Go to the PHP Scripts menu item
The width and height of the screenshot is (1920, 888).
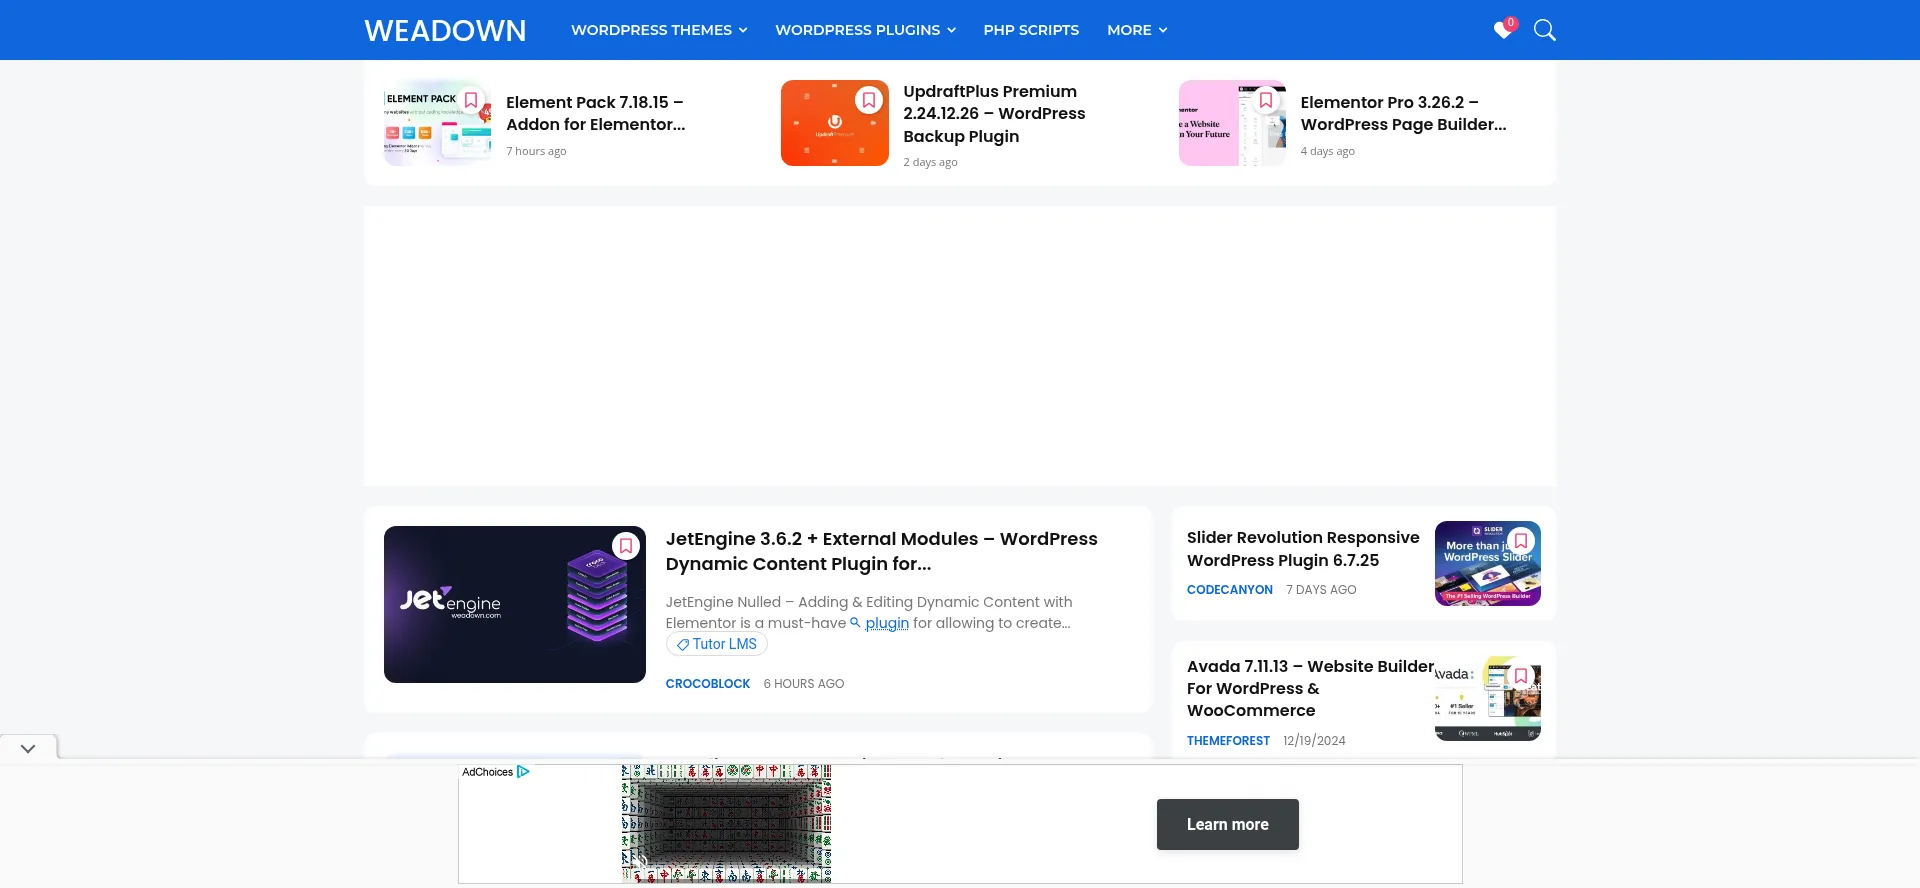[1031, 30]
